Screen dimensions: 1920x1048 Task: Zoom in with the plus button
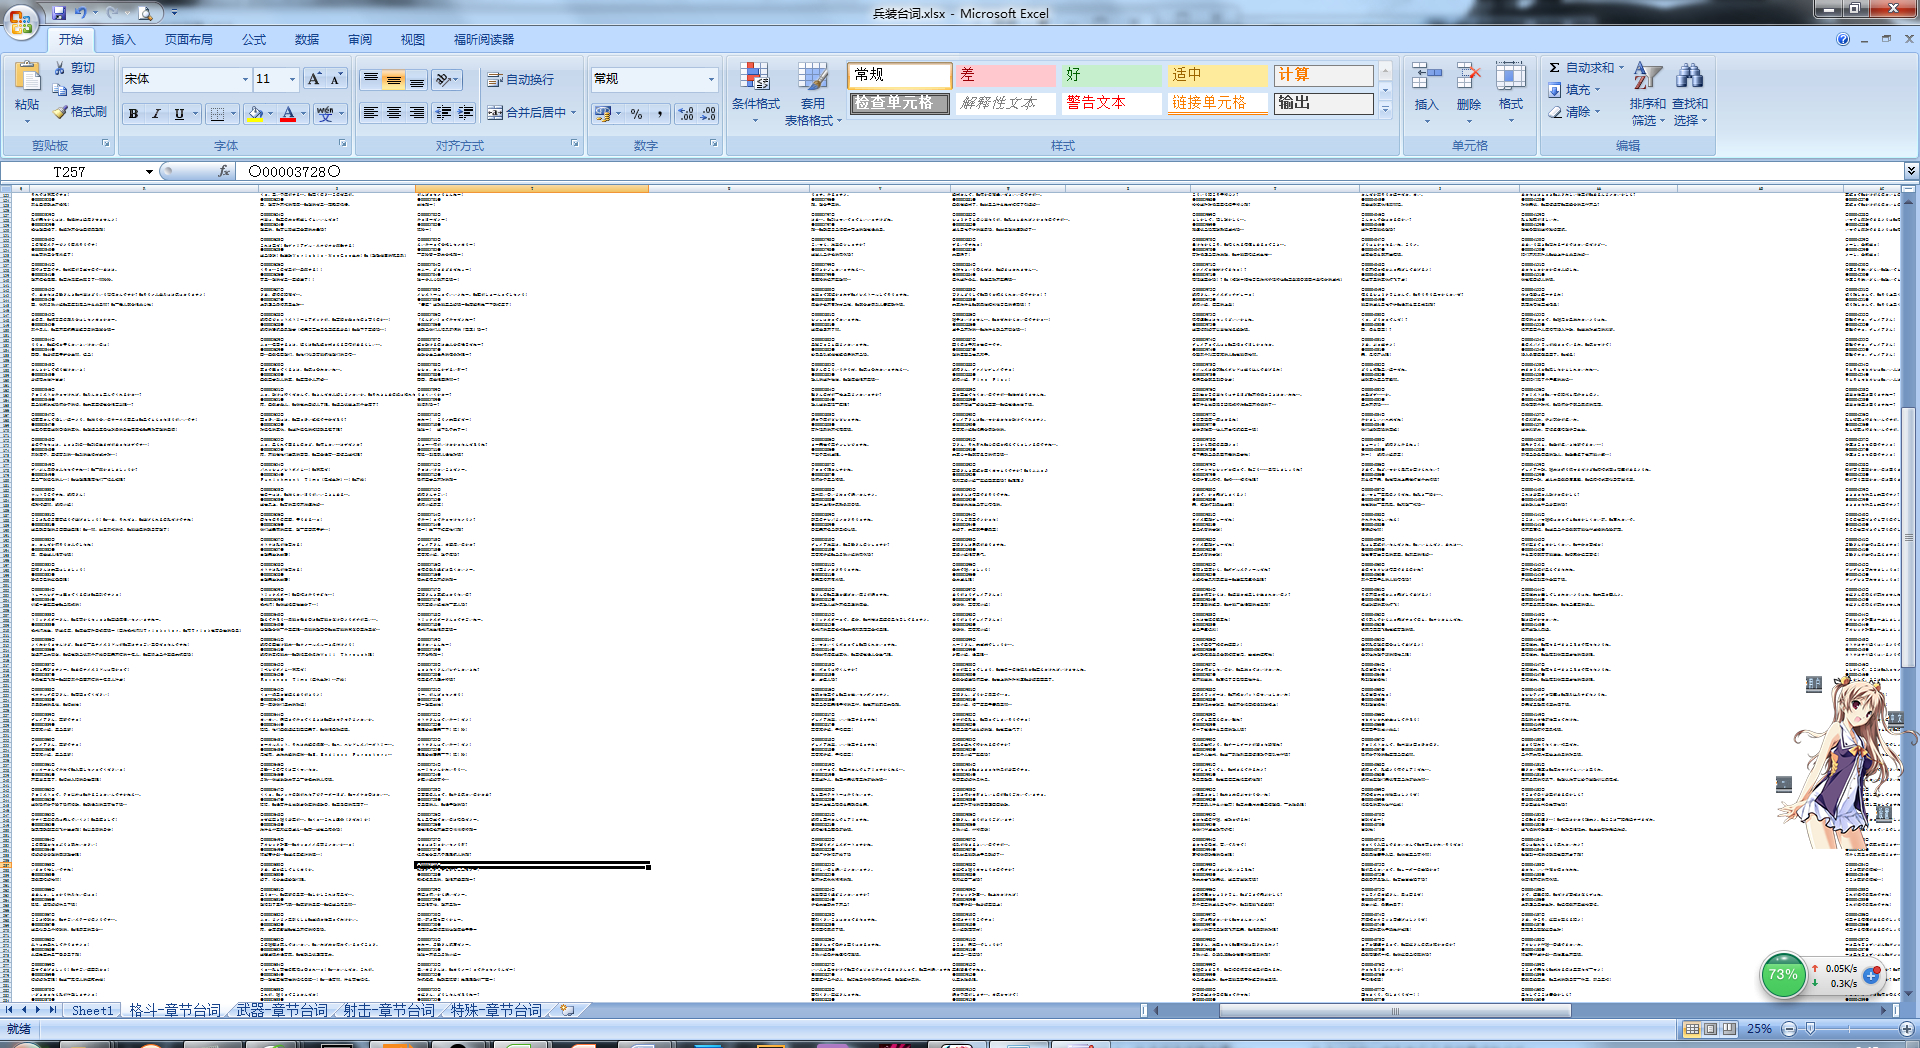pyautogui.click(x=1906, y=1029)
